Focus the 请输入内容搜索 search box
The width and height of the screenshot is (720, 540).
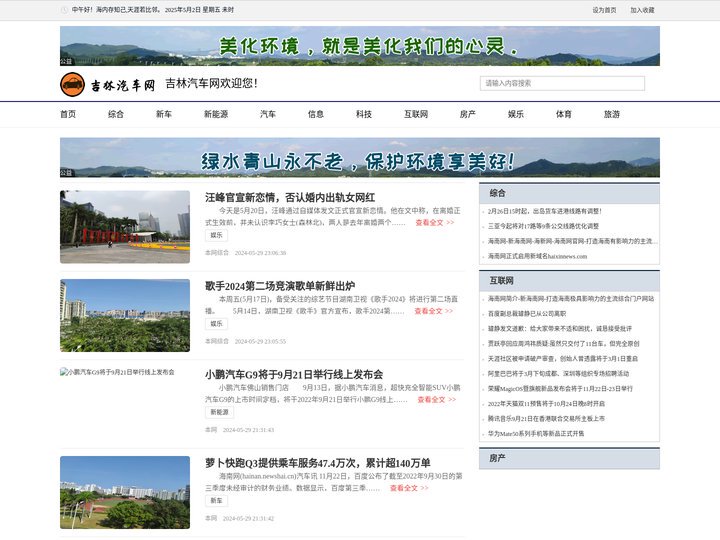click(x=562, y=83)
